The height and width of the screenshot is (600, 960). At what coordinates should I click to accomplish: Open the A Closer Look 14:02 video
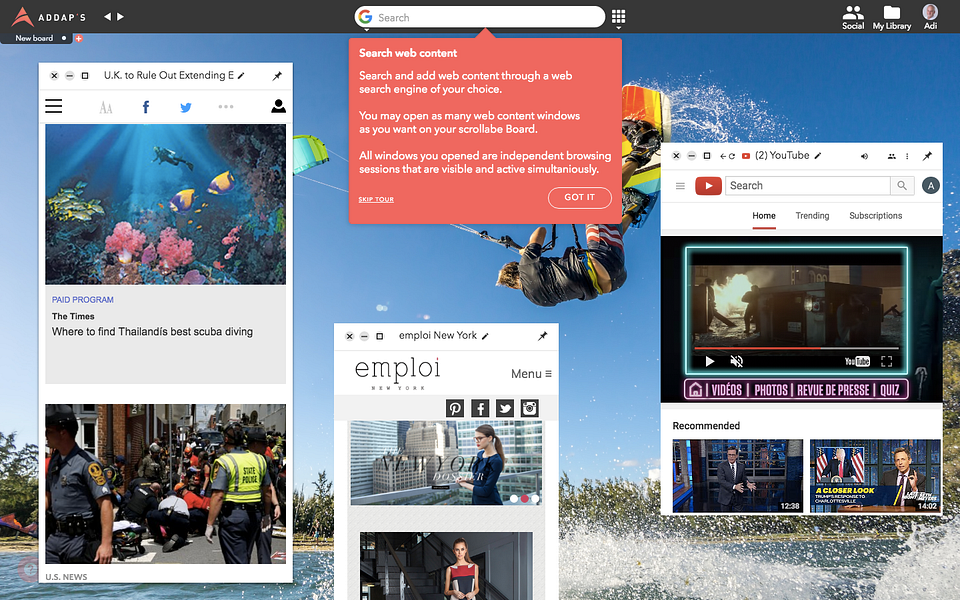point(875,476)
